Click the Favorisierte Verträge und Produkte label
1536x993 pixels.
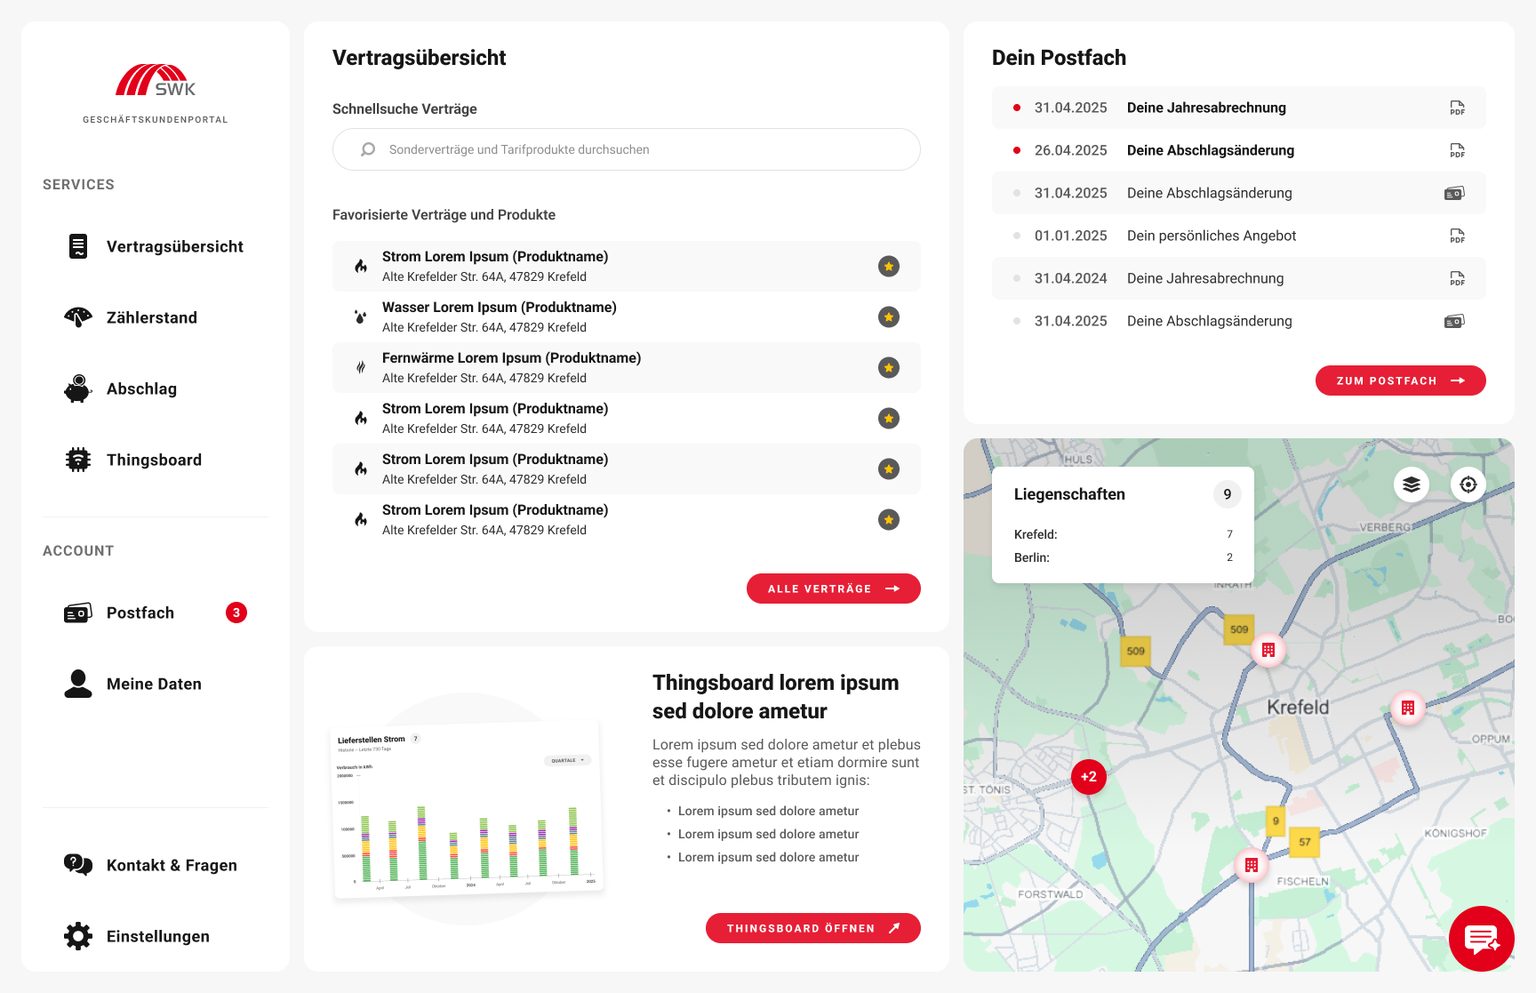(444, 215)
